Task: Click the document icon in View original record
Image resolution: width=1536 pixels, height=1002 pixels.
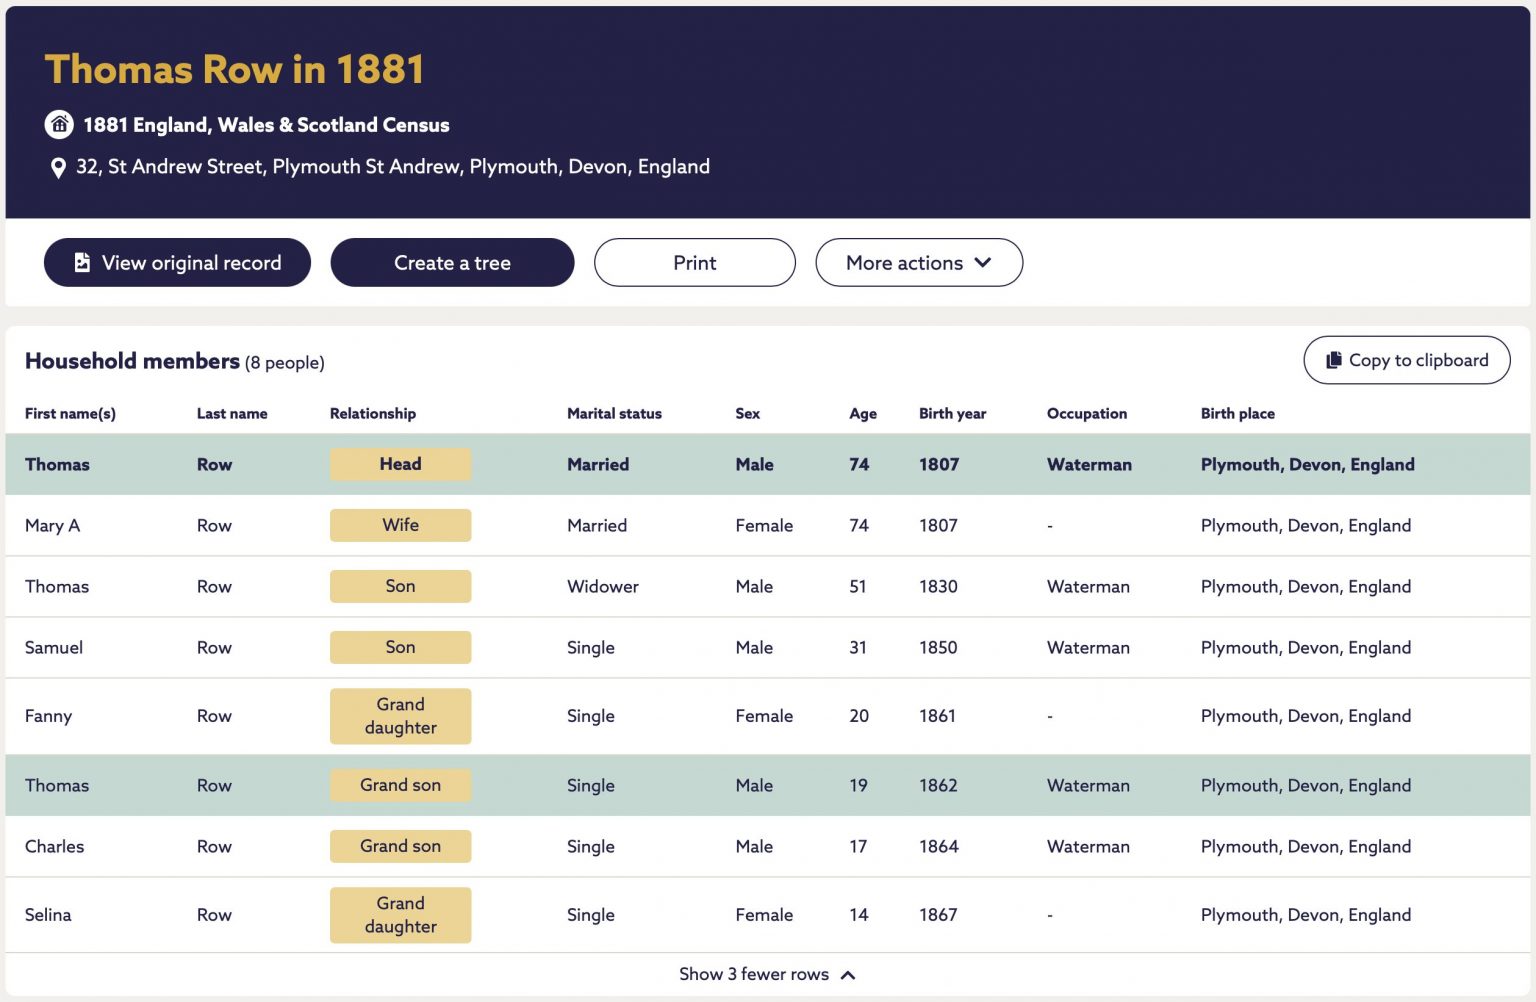Action: (x=82, y=263)
